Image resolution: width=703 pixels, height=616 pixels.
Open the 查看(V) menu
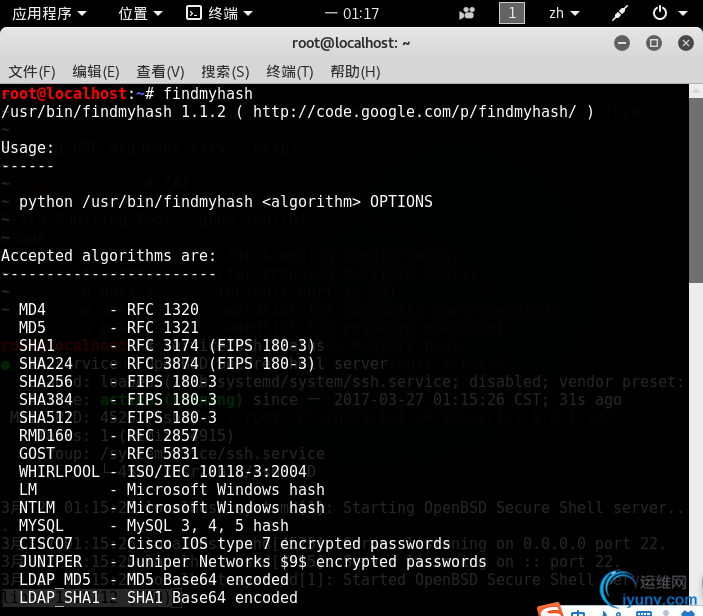pos(160,72)
